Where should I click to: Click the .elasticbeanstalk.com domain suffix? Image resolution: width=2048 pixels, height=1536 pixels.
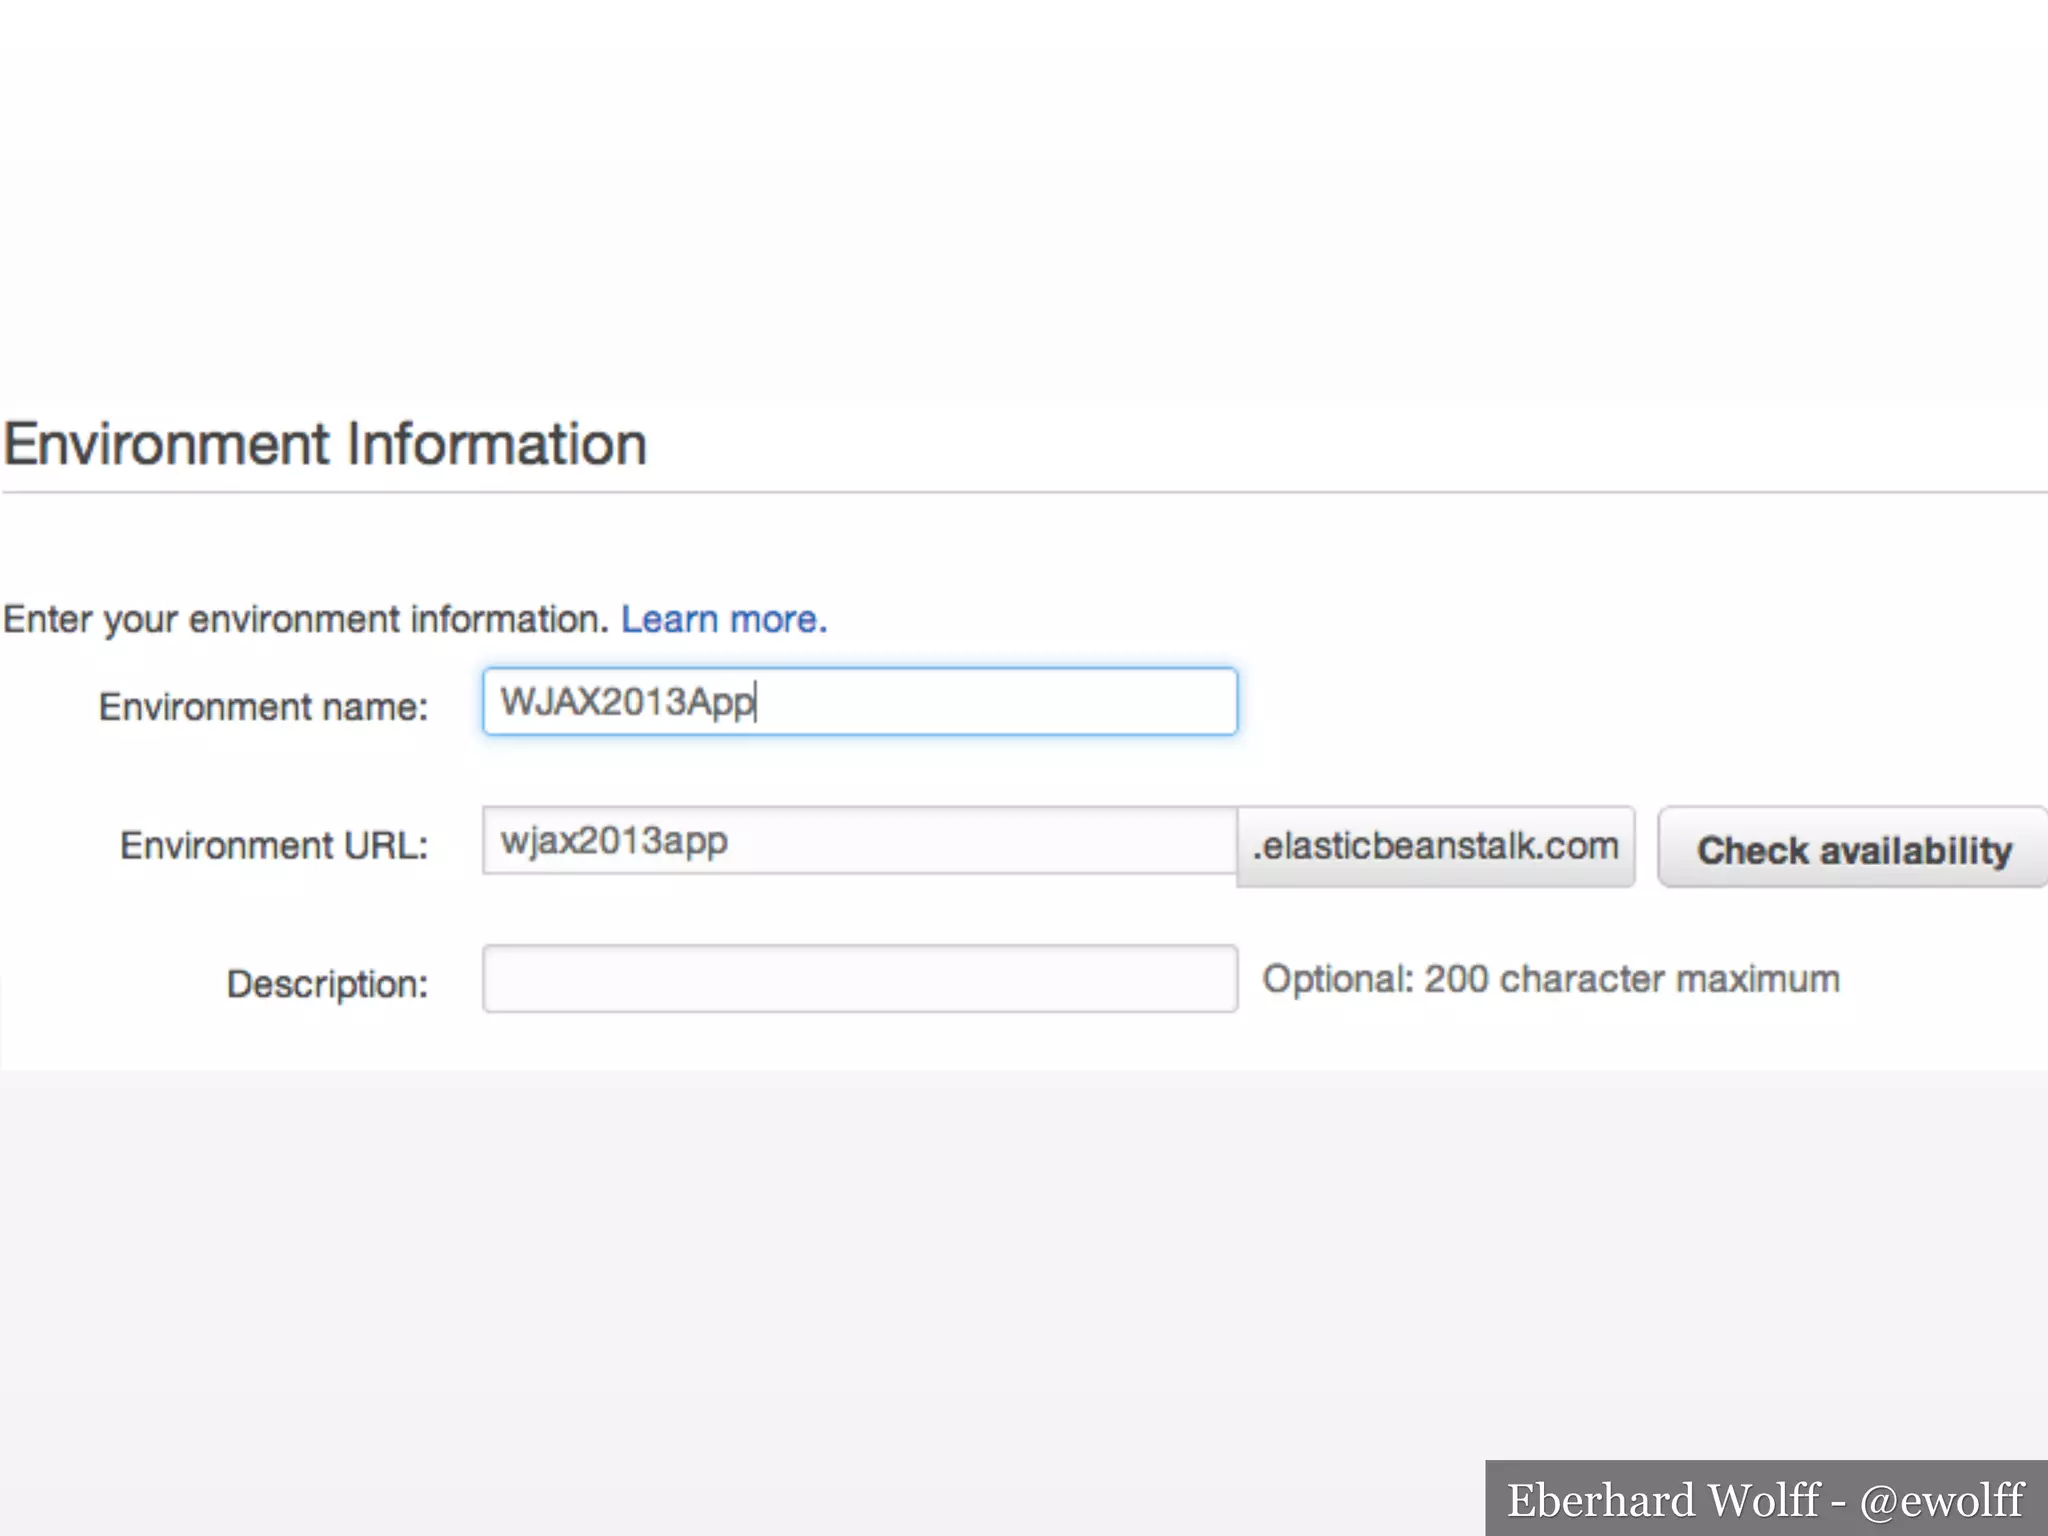pyautogui.click(x=1435, y=846)
